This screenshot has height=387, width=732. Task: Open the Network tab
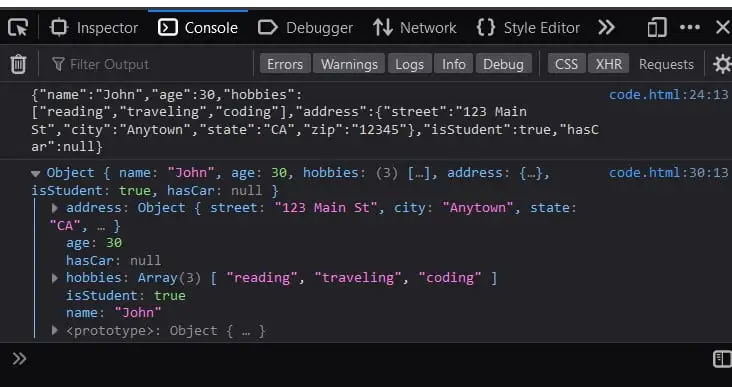click(x=415, y=28)
